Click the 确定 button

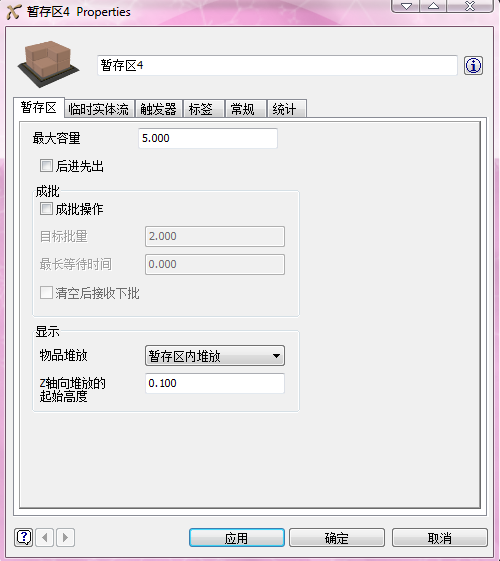(337, 537)
